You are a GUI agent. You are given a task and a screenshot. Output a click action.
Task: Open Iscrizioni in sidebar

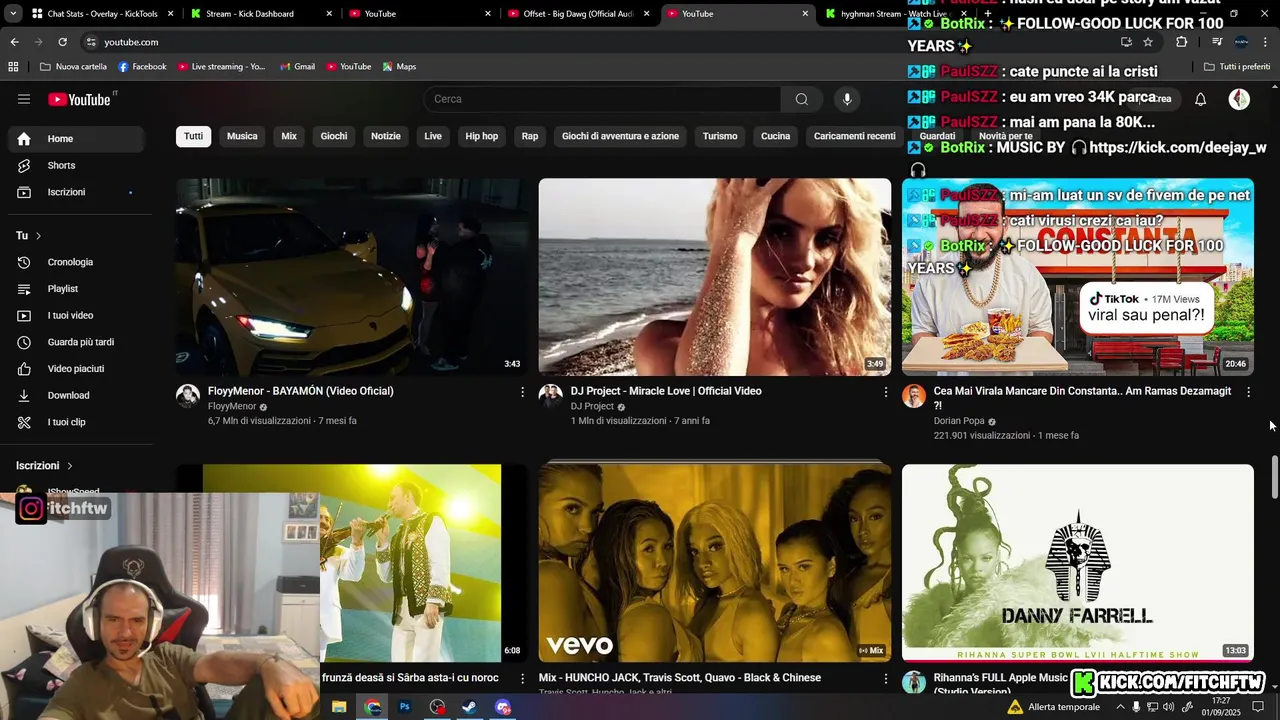(x=76, y=192)
